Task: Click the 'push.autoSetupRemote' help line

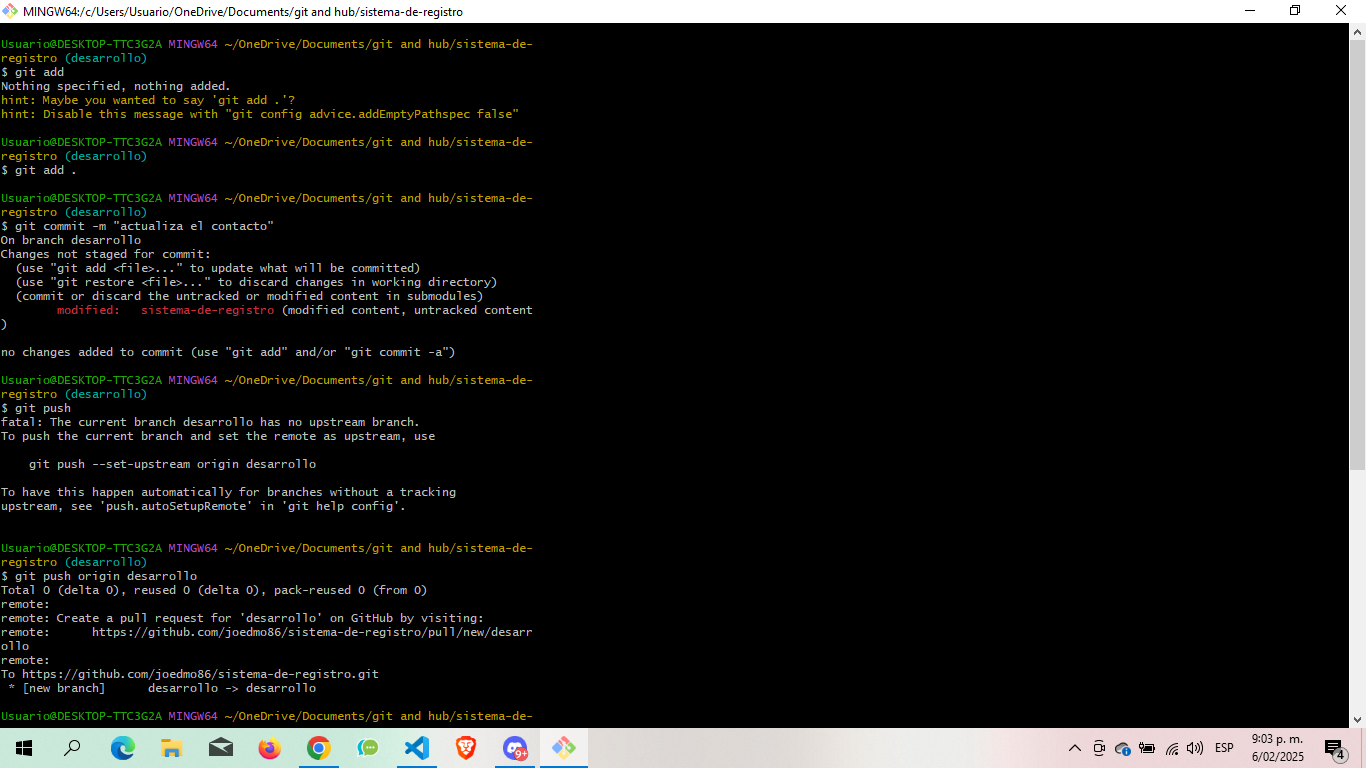Action: pos(203,506)
